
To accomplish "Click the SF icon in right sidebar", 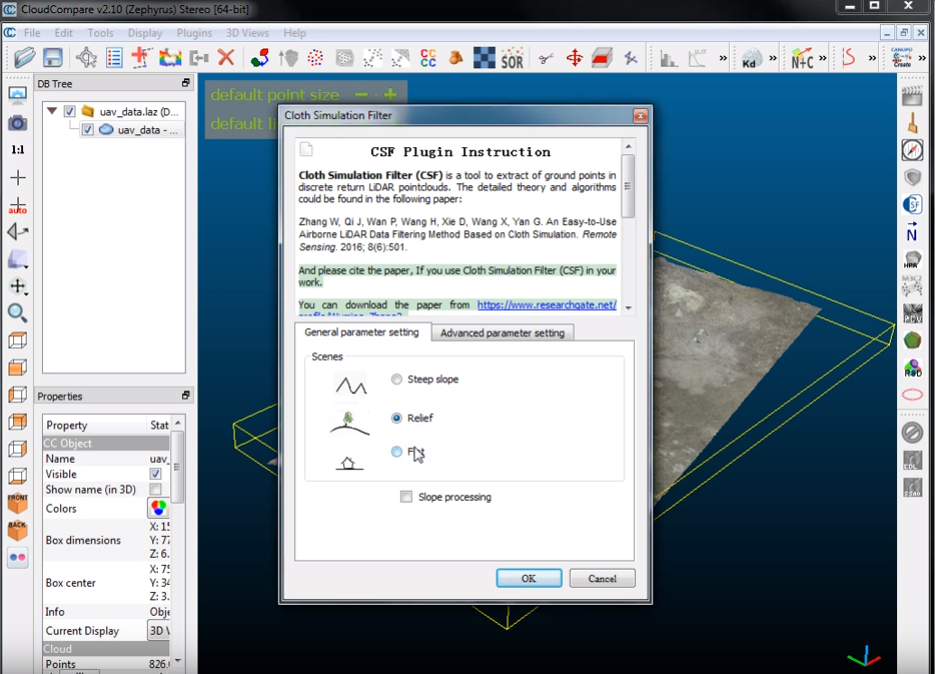I will 912,205.
